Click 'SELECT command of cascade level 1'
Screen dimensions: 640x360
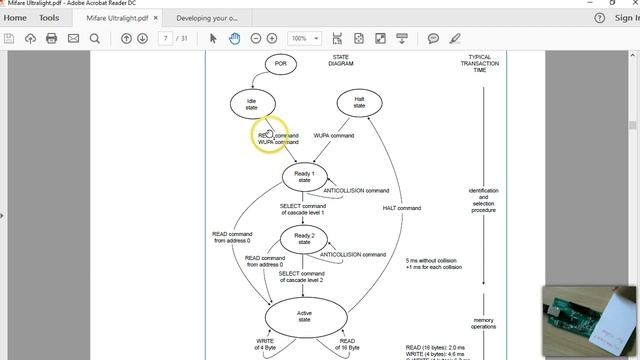tap(302, 209)
